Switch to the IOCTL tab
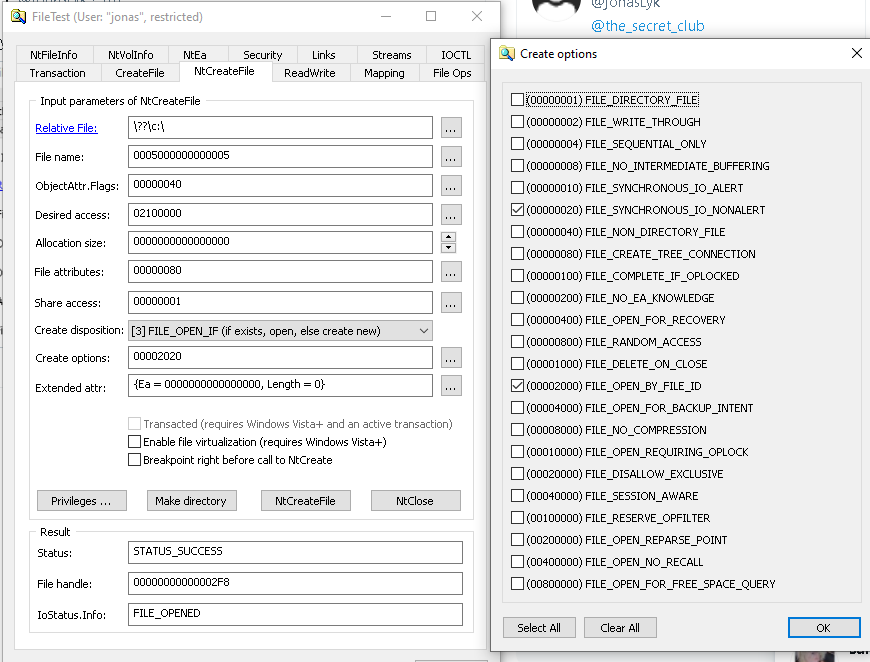Screen dimensions: 870x662 (456, 54)
